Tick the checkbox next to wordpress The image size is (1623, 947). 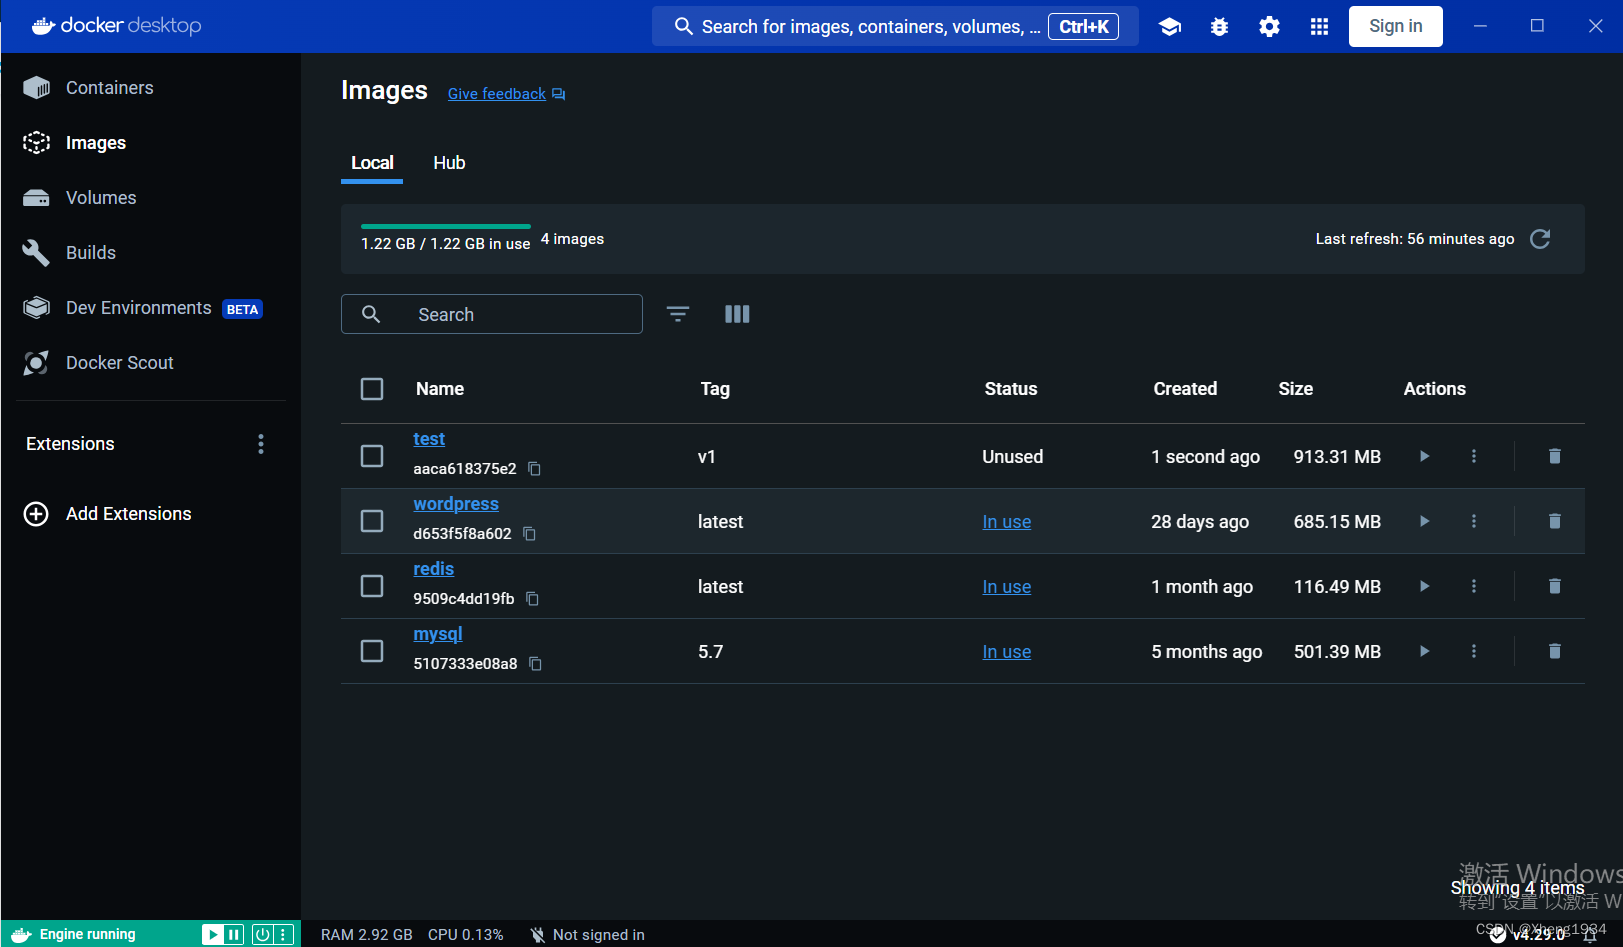[x=372, y=520]
